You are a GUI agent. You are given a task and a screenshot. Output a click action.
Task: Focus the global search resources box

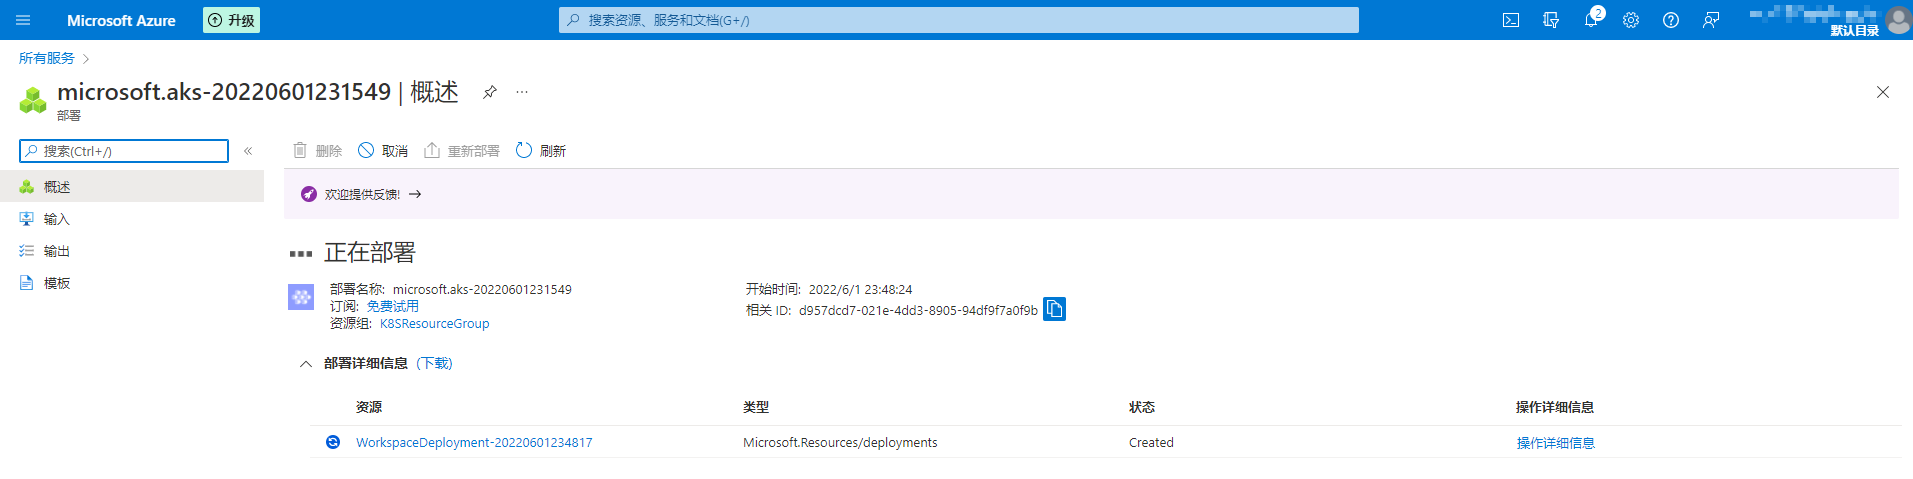click(958, 20)
